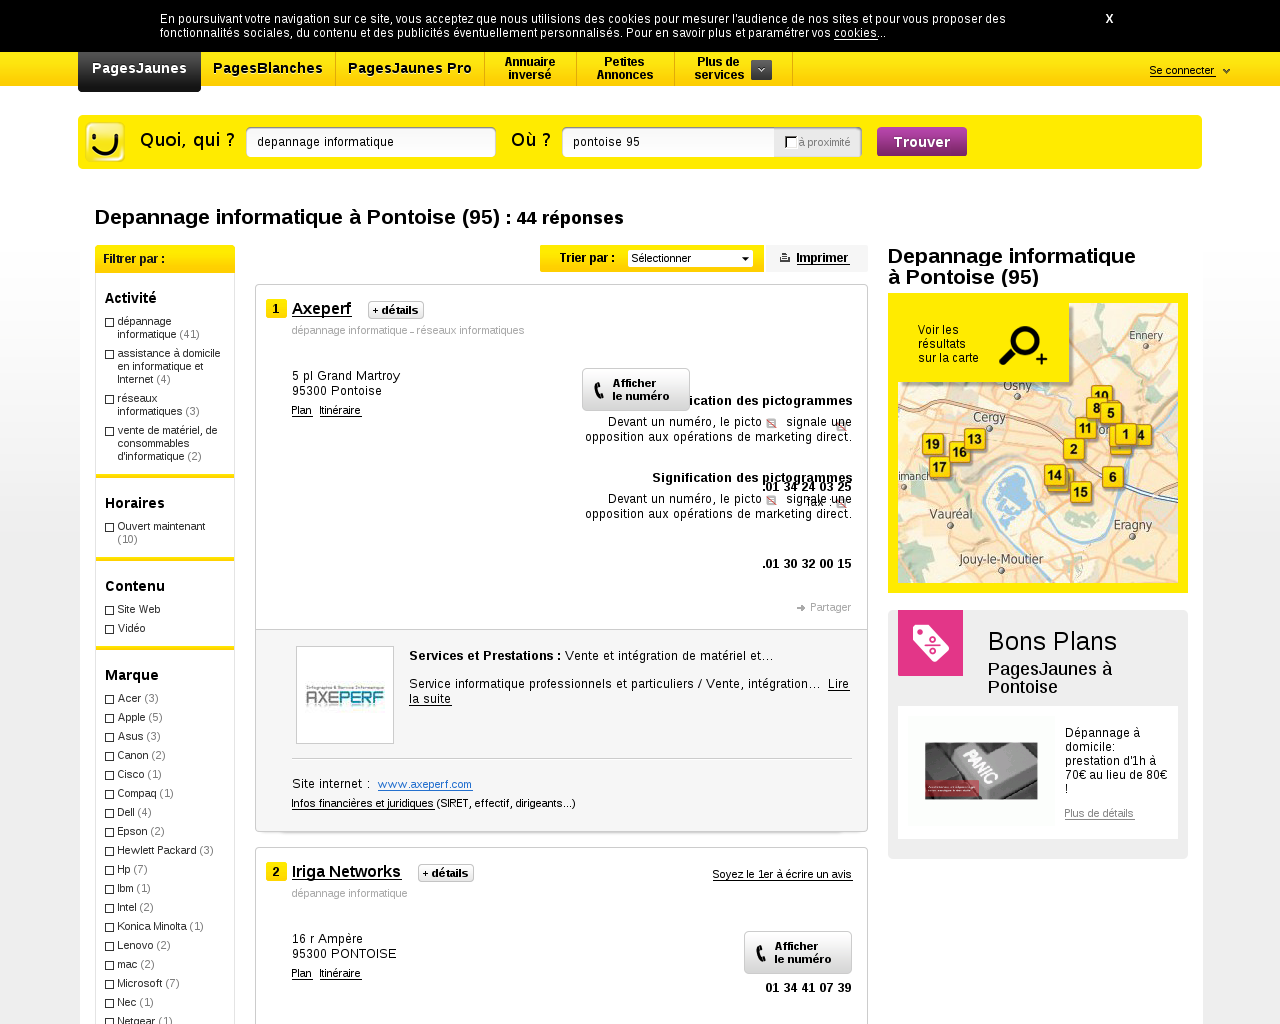
Task: Click map marker number 15
Action: pyautogui.click(x=1081, y=492)
